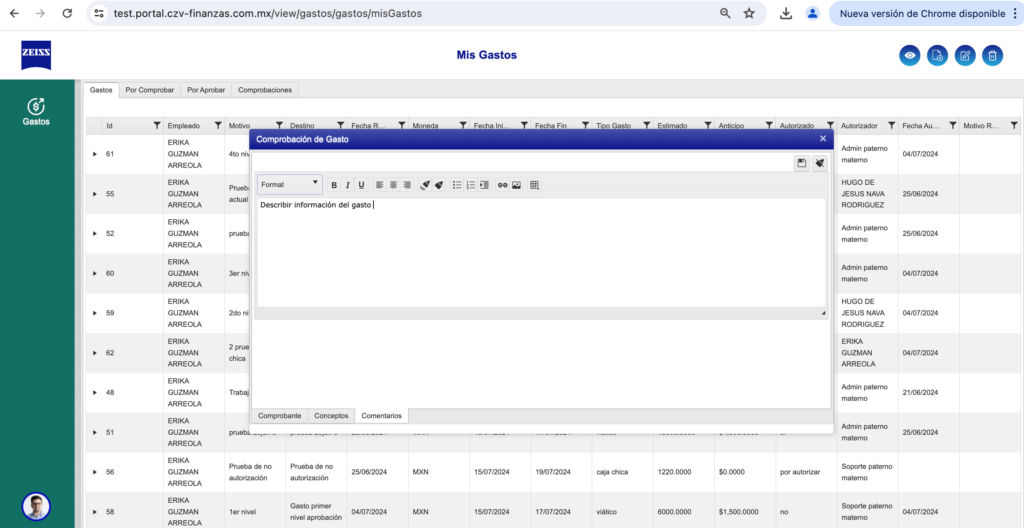
Task: Filter the Autorizador column
Action: [891, 125]
